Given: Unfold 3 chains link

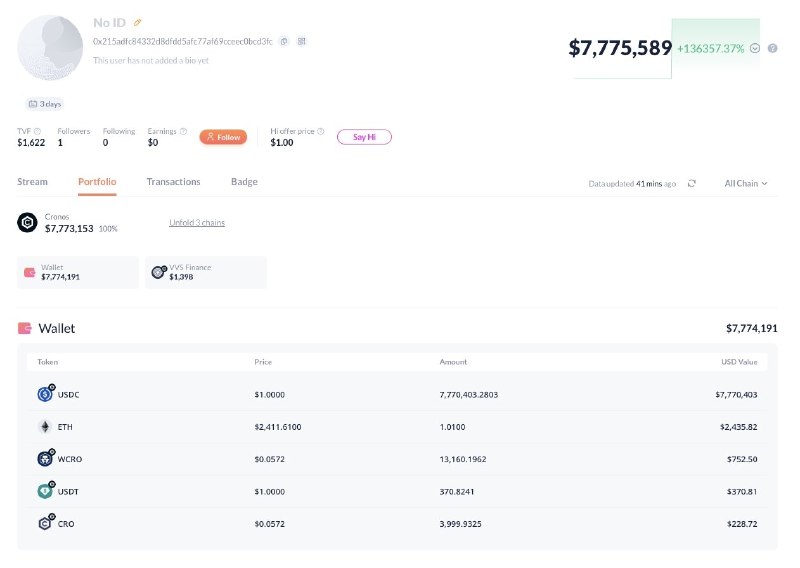Looking at the screenshot, I should point(197,223).
